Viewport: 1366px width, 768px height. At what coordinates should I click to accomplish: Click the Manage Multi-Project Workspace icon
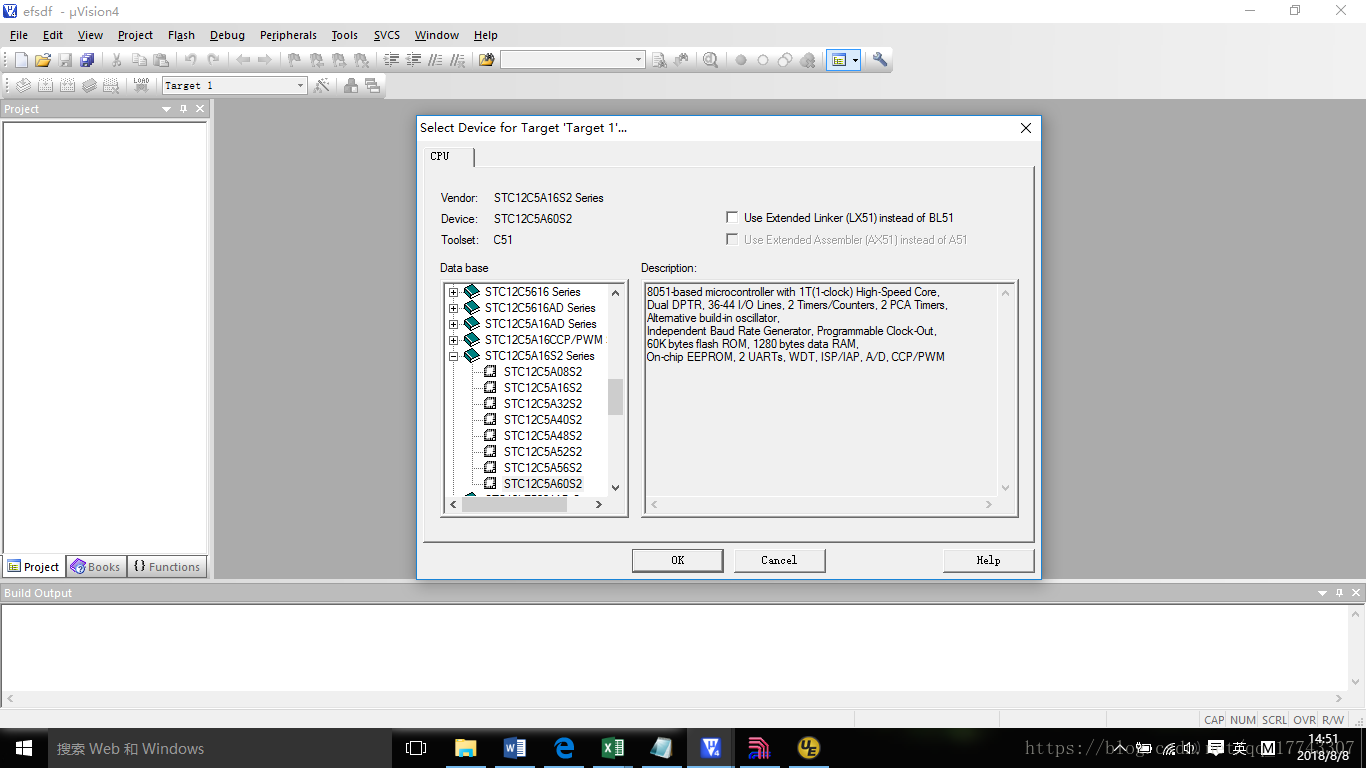373,86
